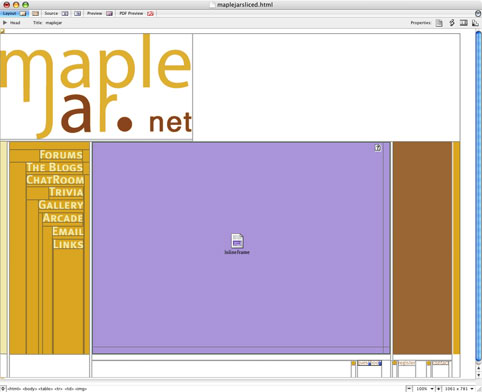The width and height of the screenshot is (482, 392).
Task: Edit the page Title field 'maplejar'
Action: [x=54, y=23]
